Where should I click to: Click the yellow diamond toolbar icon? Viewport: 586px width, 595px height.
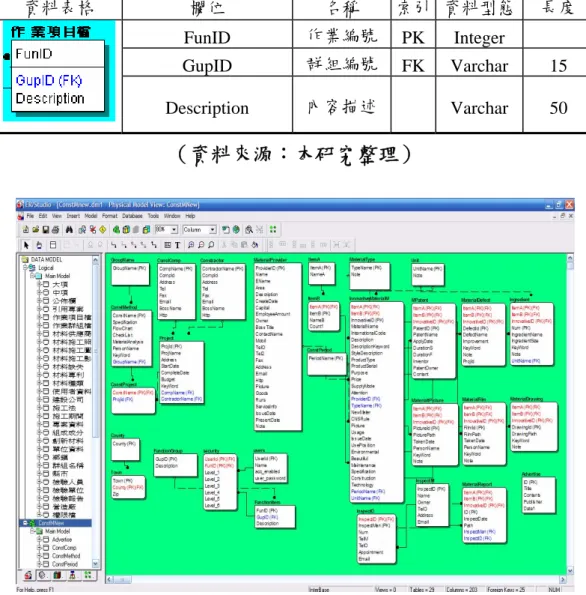coord(102,229)
